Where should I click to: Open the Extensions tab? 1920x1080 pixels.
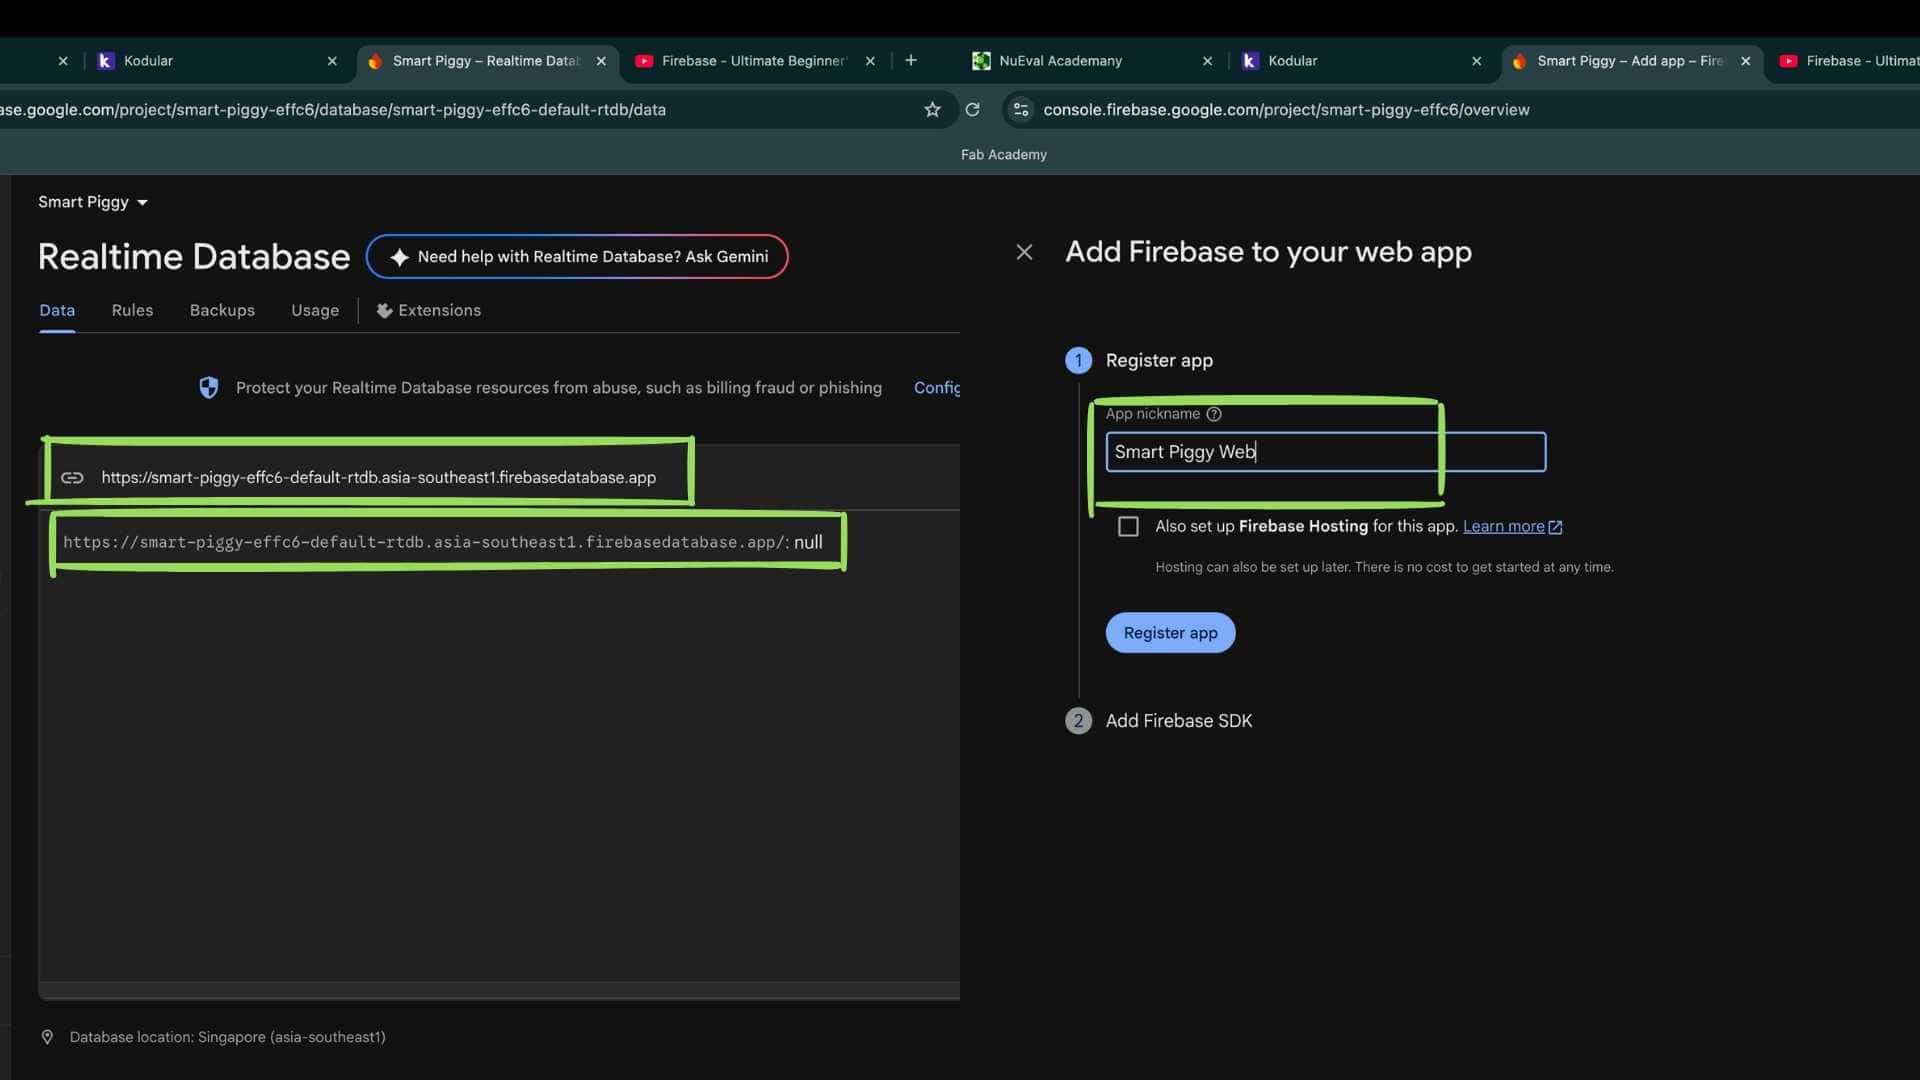point(429,311)
